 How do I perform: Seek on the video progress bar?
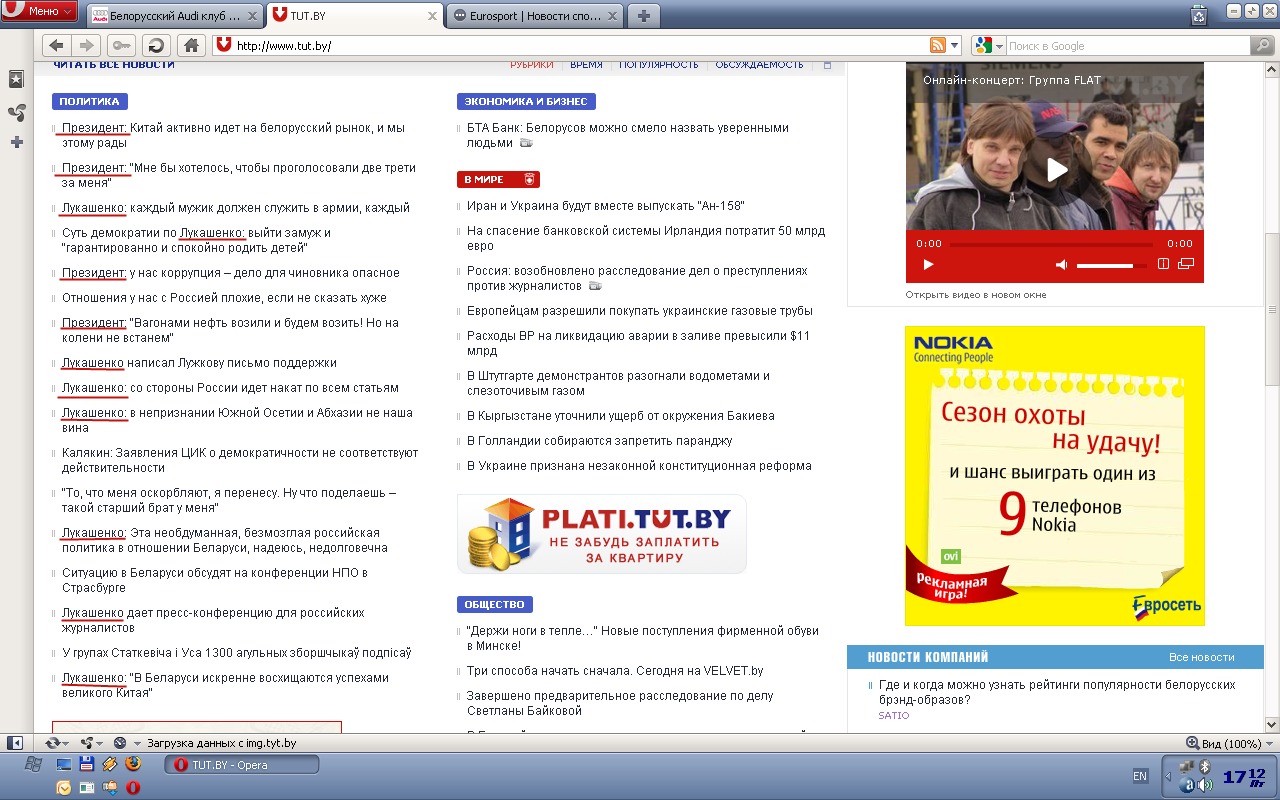coord(1053,243)
